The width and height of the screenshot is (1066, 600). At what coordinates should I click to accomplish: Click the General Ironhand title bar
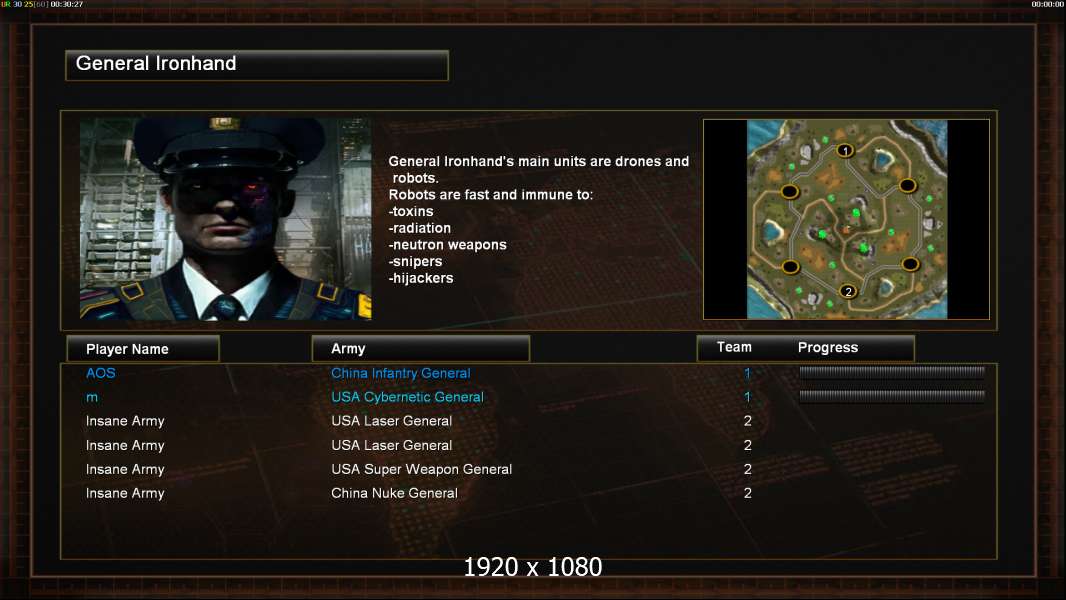tap(257, 65)
